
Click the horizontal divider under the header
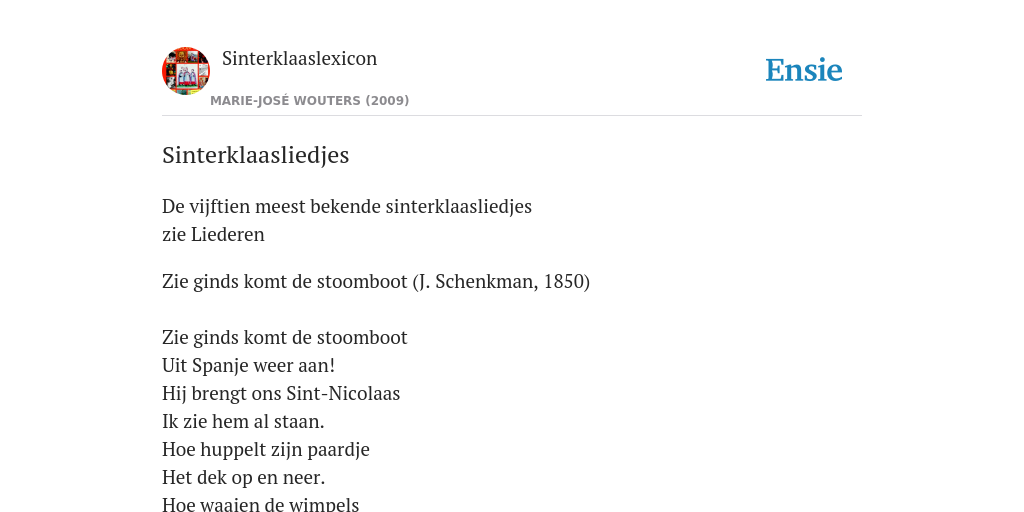512,116
